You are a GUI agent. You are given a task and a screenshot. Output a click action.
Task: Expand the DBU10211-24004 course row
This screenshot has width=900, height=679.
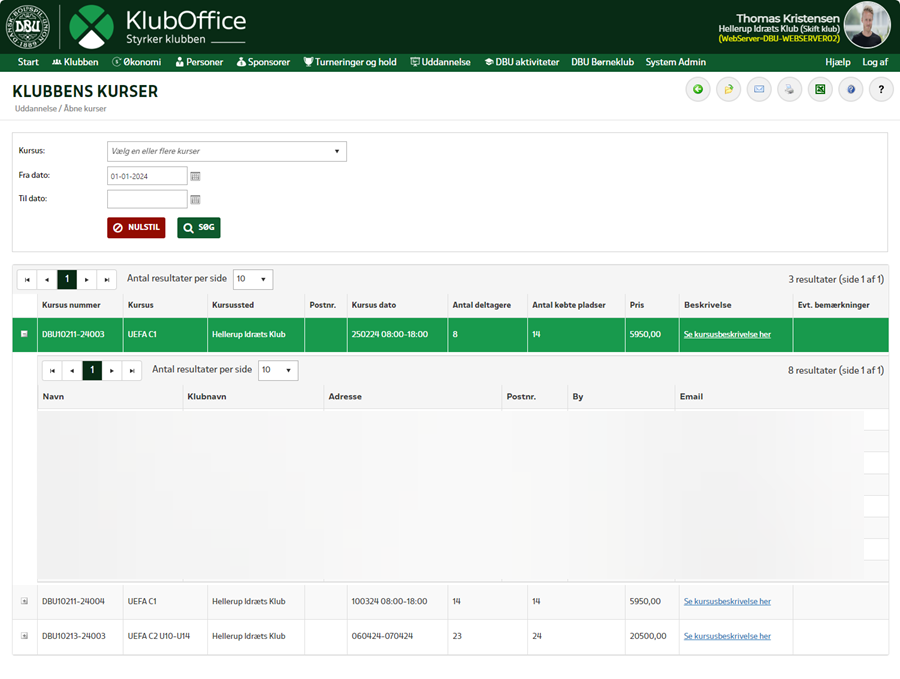point(24,601)
